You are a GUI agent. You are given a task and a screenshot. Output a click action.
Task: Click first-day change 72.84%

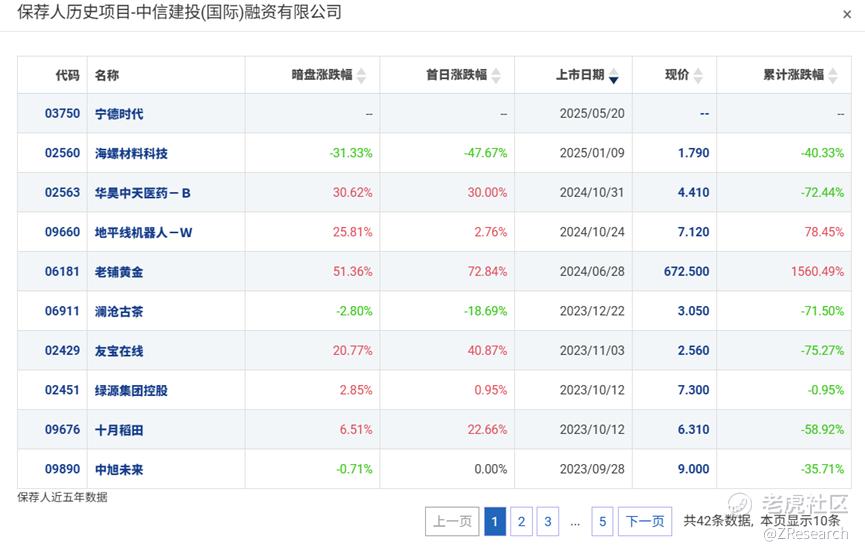487,271
